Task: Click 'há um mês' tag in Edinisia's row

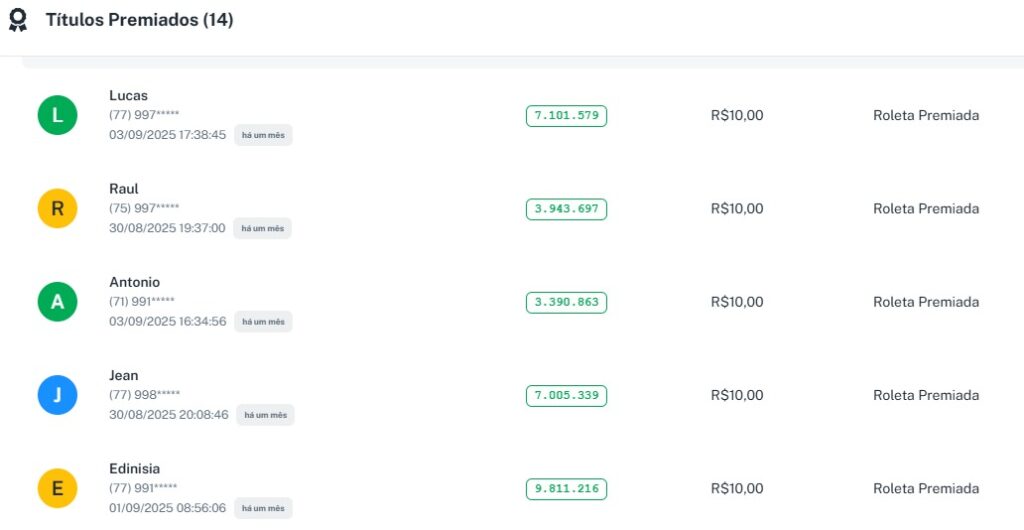Action: pos(263,508)
